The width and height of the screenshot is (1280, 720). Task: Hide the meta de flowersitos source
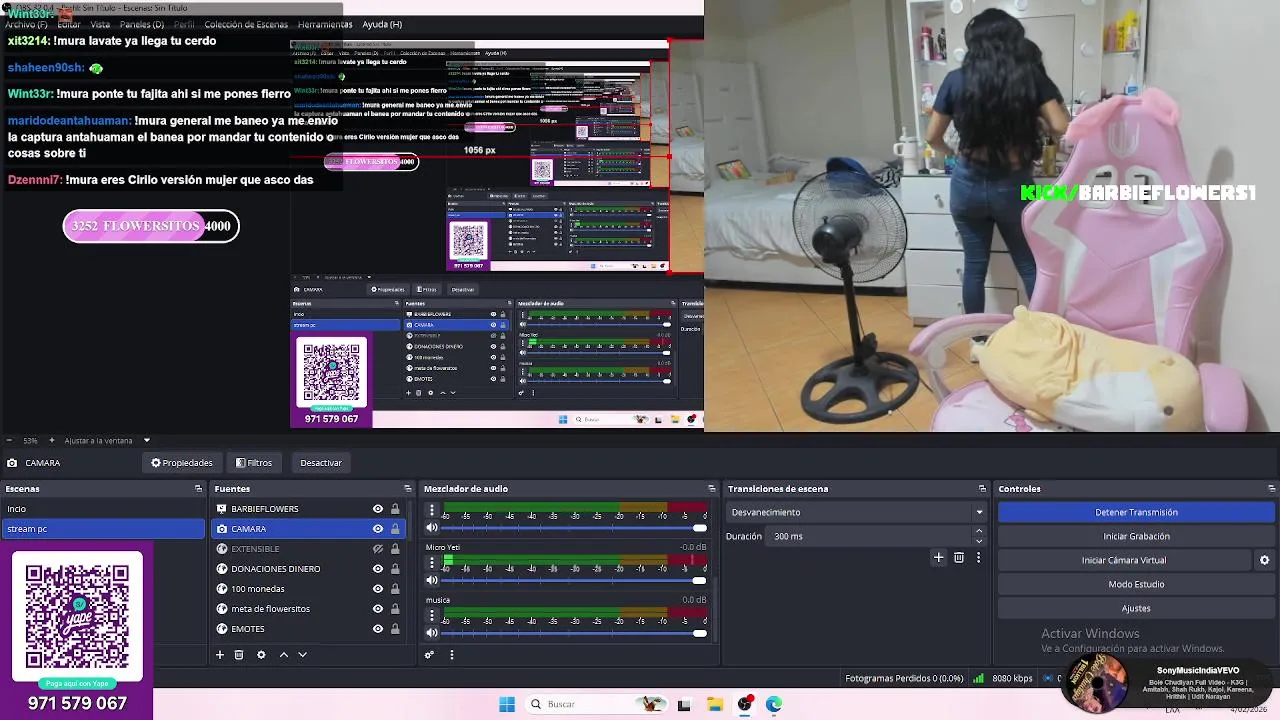[378, 609]
